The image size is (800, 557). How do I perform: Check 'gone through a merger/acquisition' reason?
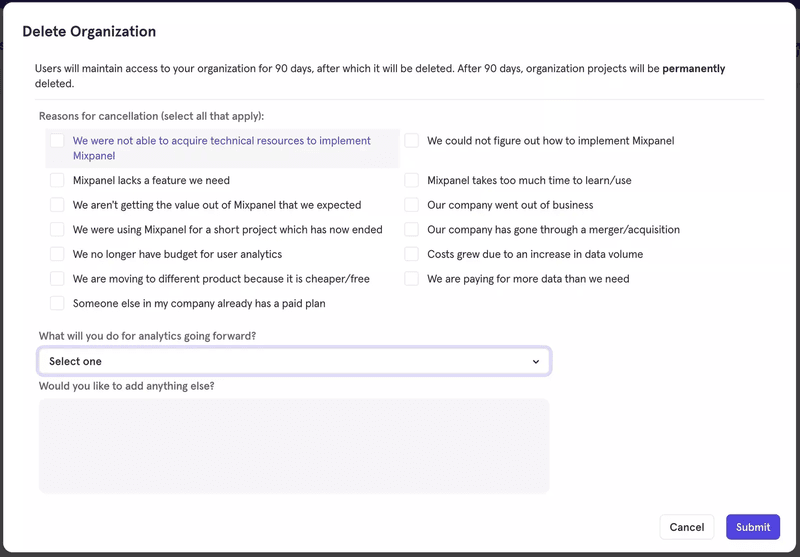point(412,230)
